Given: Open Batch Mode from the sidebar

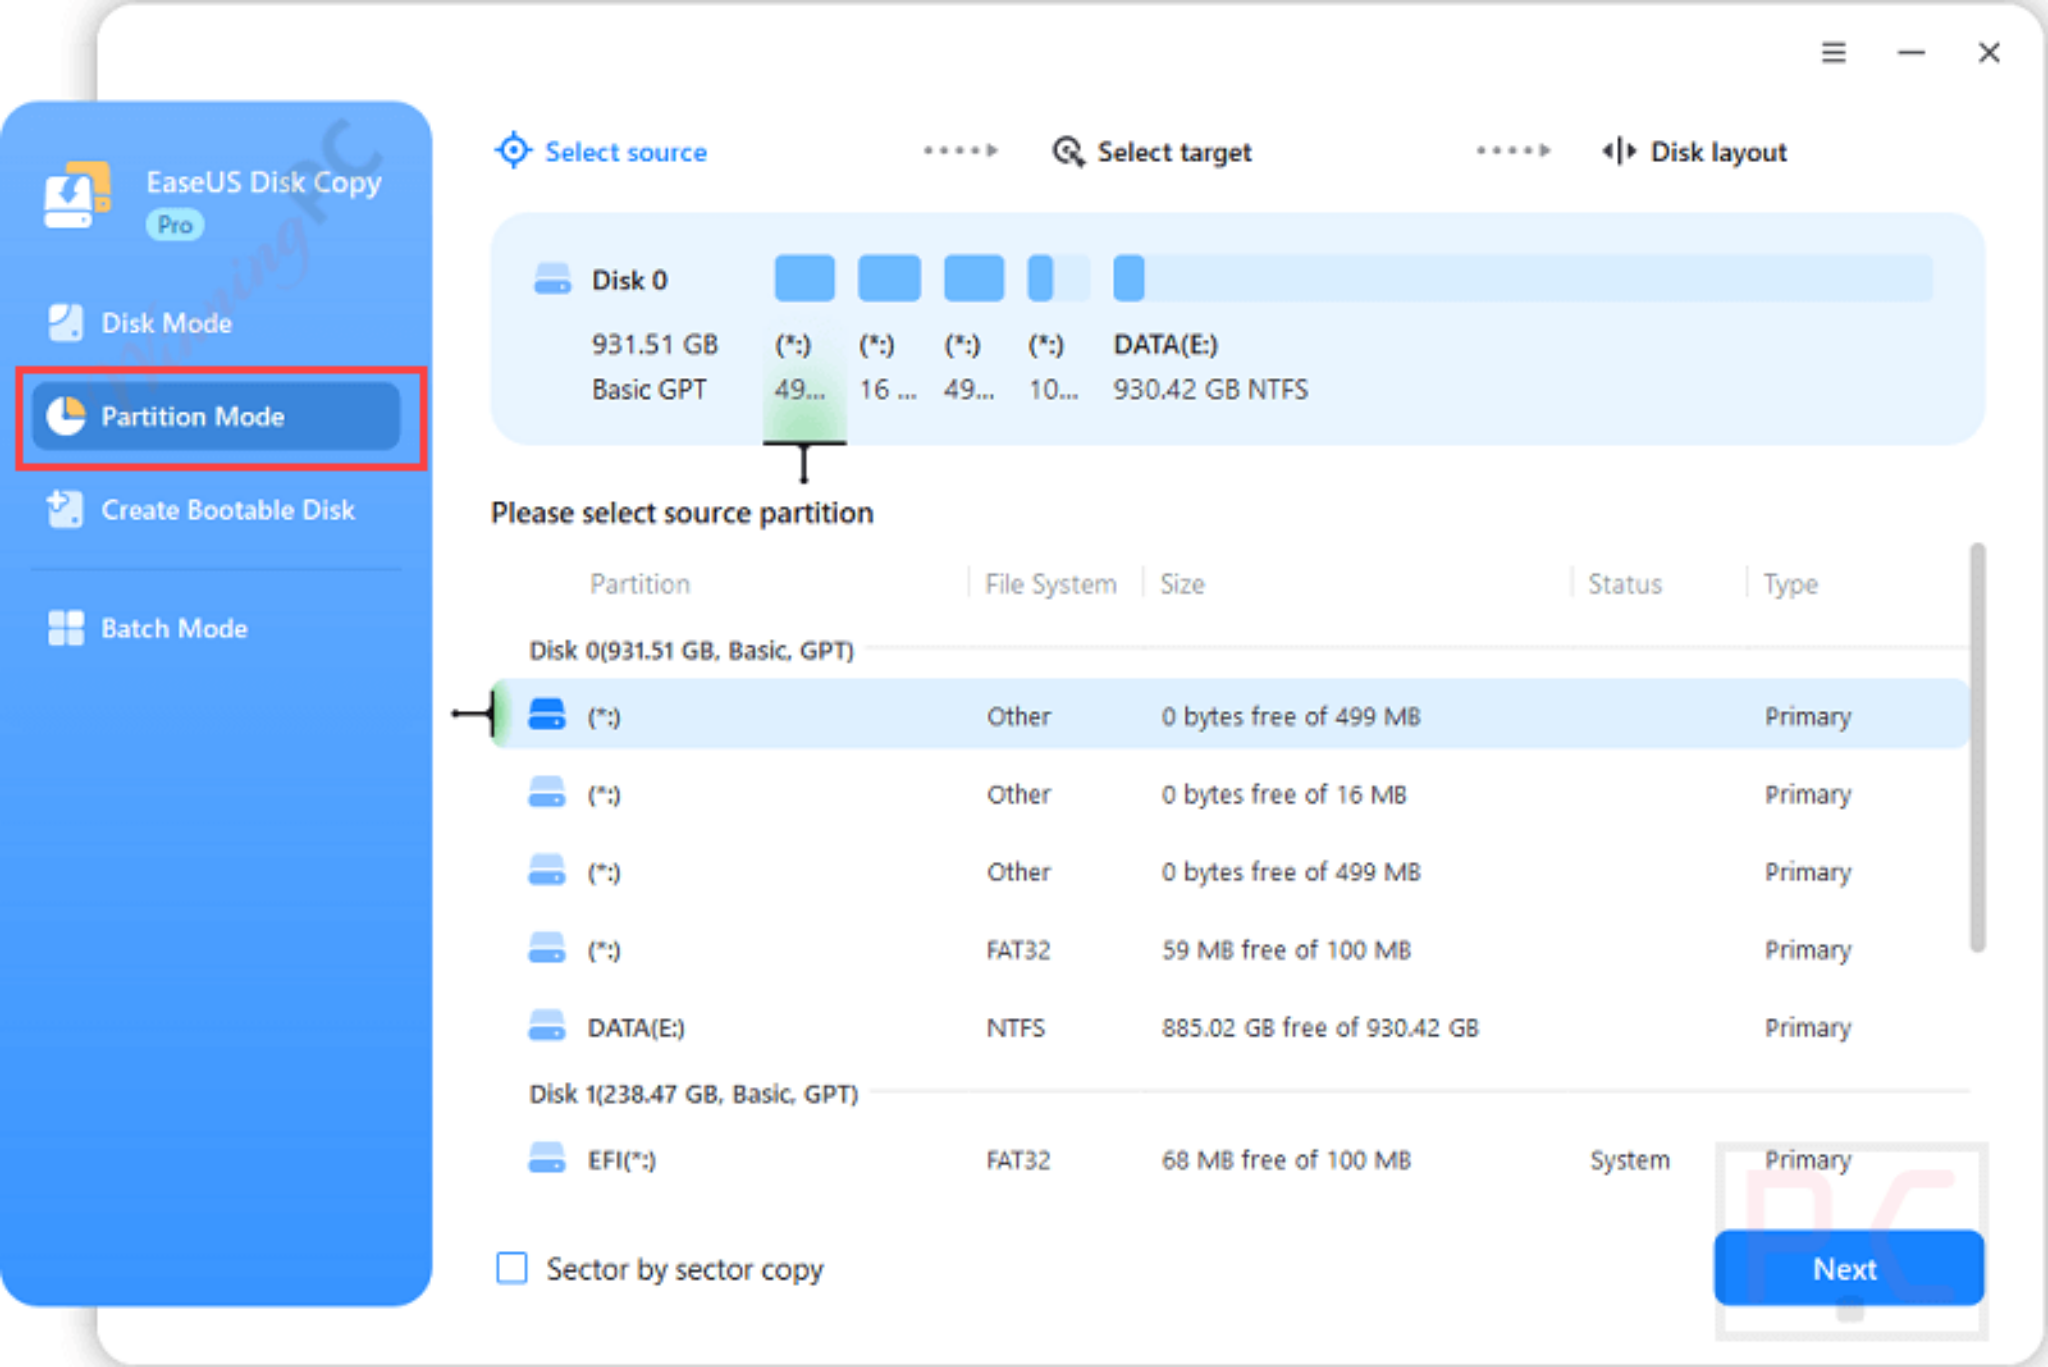Looking at the screenshot, I should click(64, 628).
